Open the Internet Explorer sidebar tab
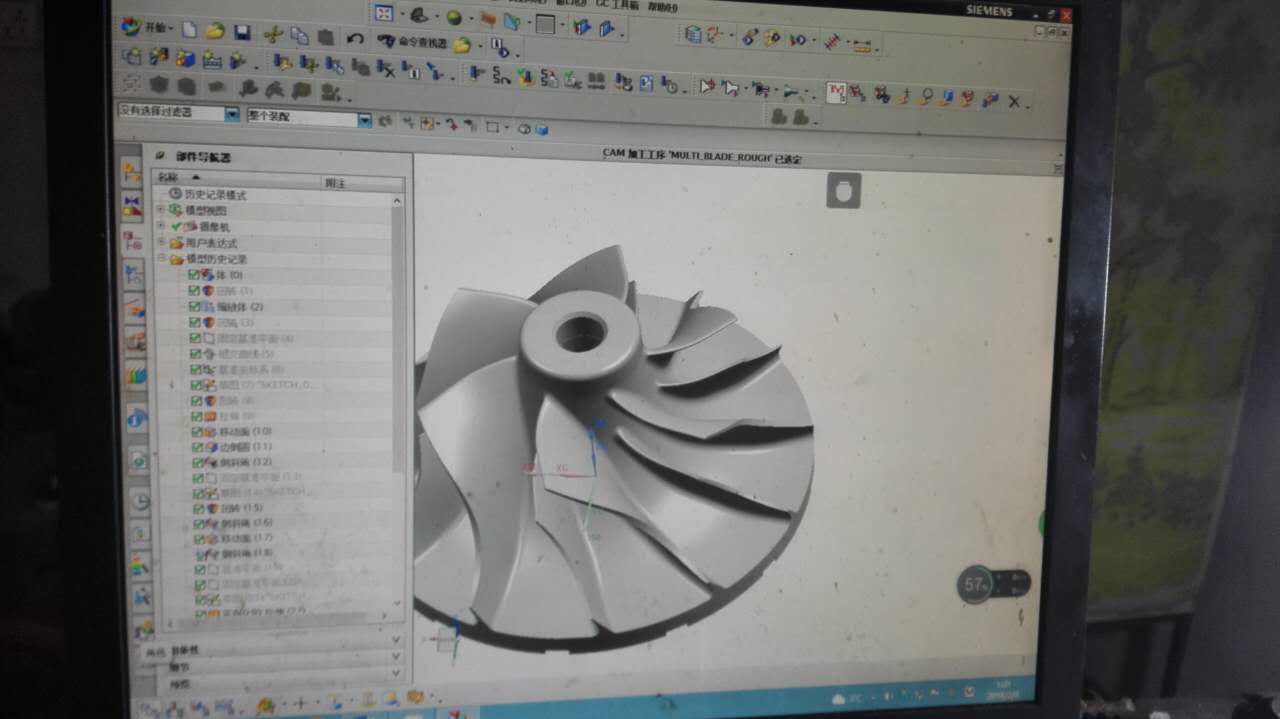The width and height of the screenshot is (1280, 719). pyautogui.click(x=138, y=418)
